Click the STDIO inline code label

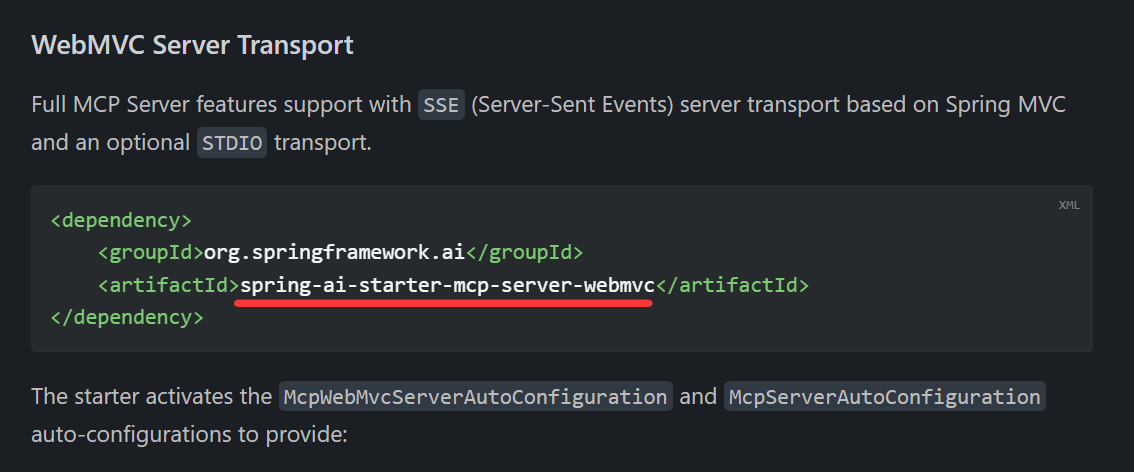[232, 143]
